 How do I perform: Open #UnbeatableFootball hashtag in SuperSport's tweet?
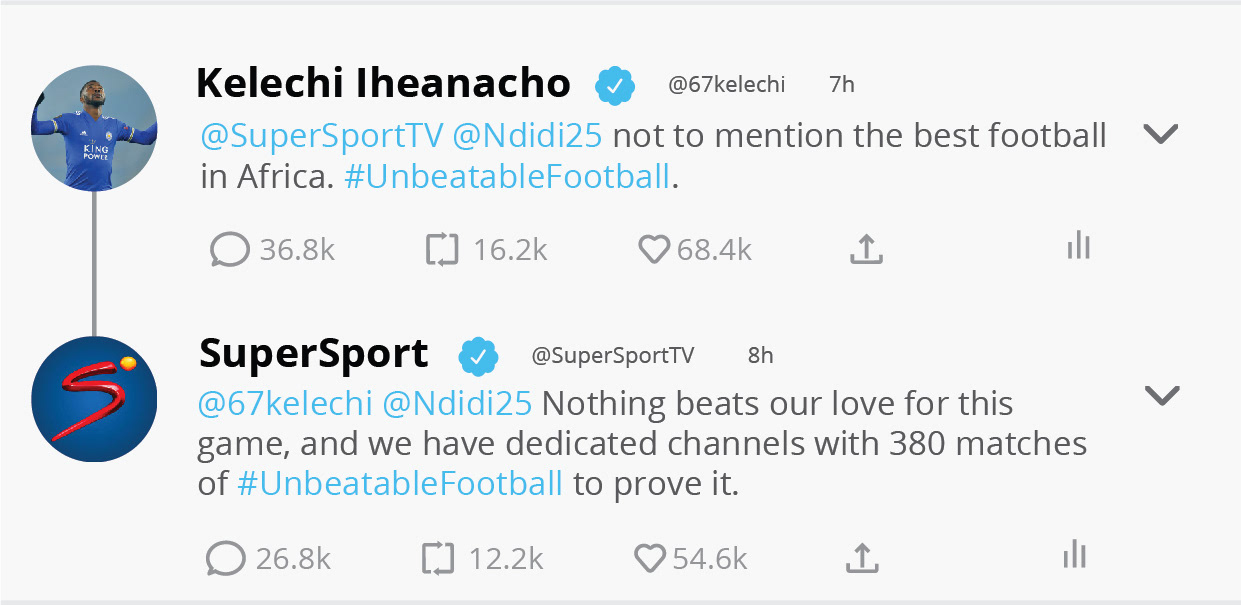click(x=400, y=484)
